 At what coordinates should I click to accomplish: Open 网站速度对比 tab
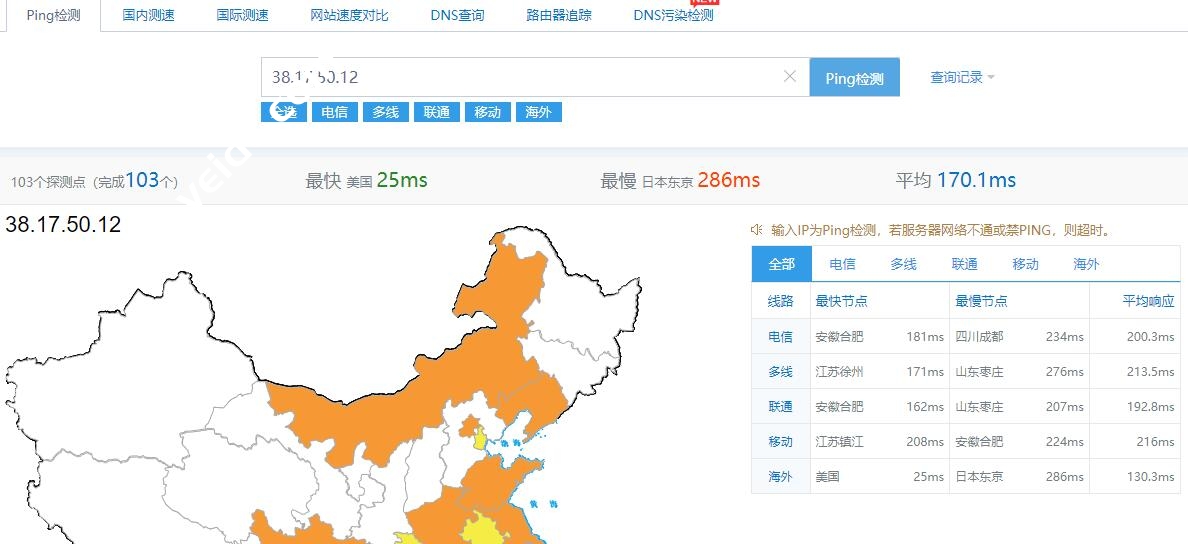click(349, 15)
